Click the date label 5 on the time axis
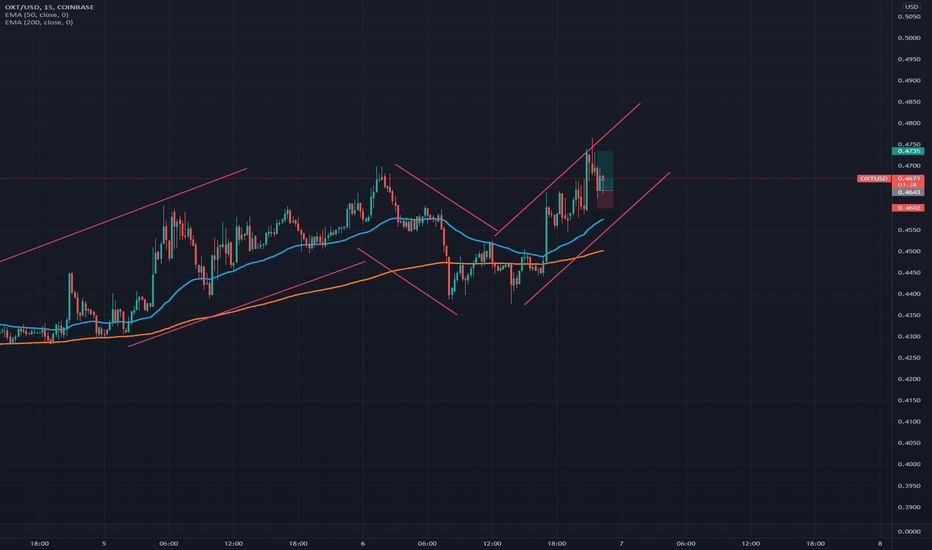 tap(104, 543)
